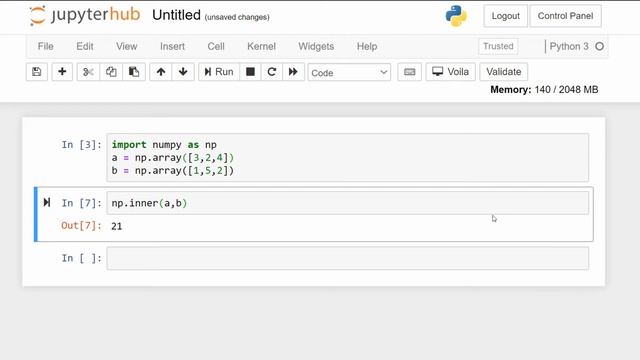This screenshot has width=640, height=360.
Task: Open the cell type Code dropdown
Action: (349, 73)
